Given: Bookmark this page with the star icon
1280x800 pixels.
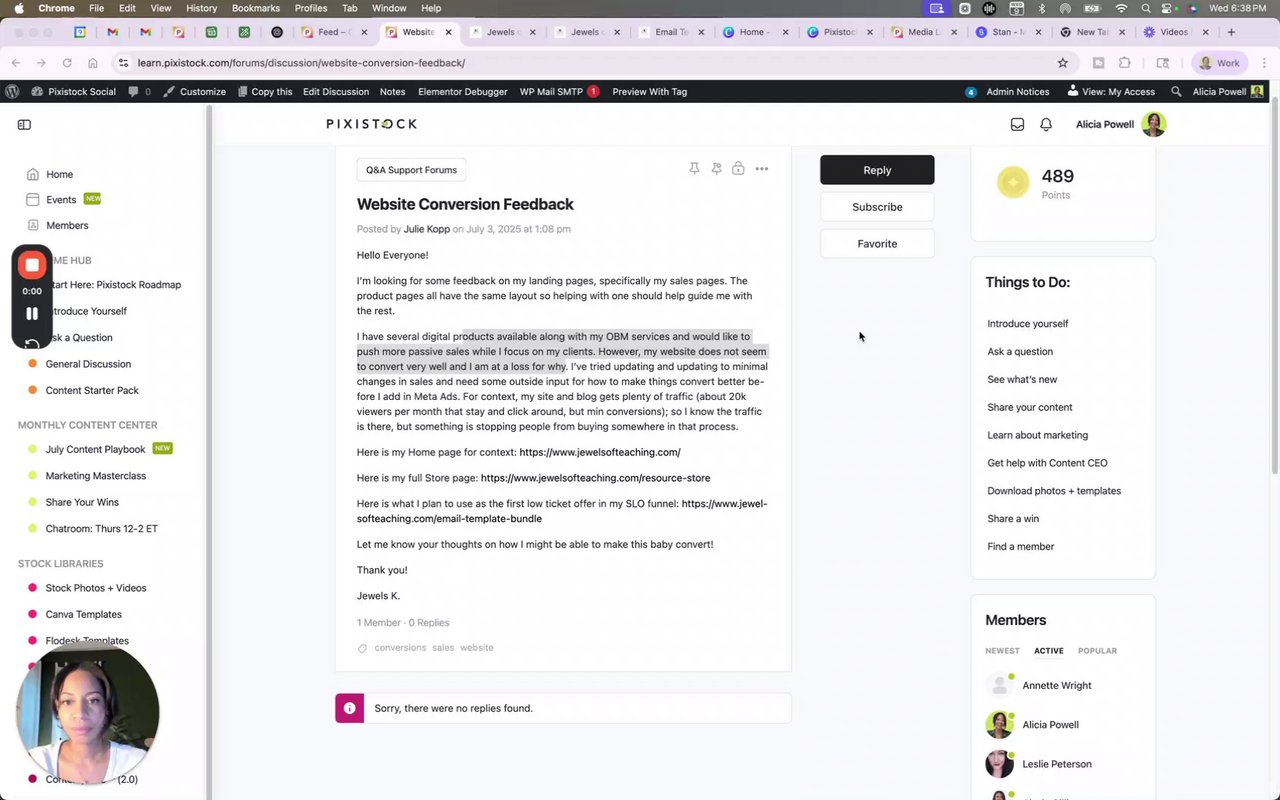Looking at the screenshot, I should (1063, 63).
